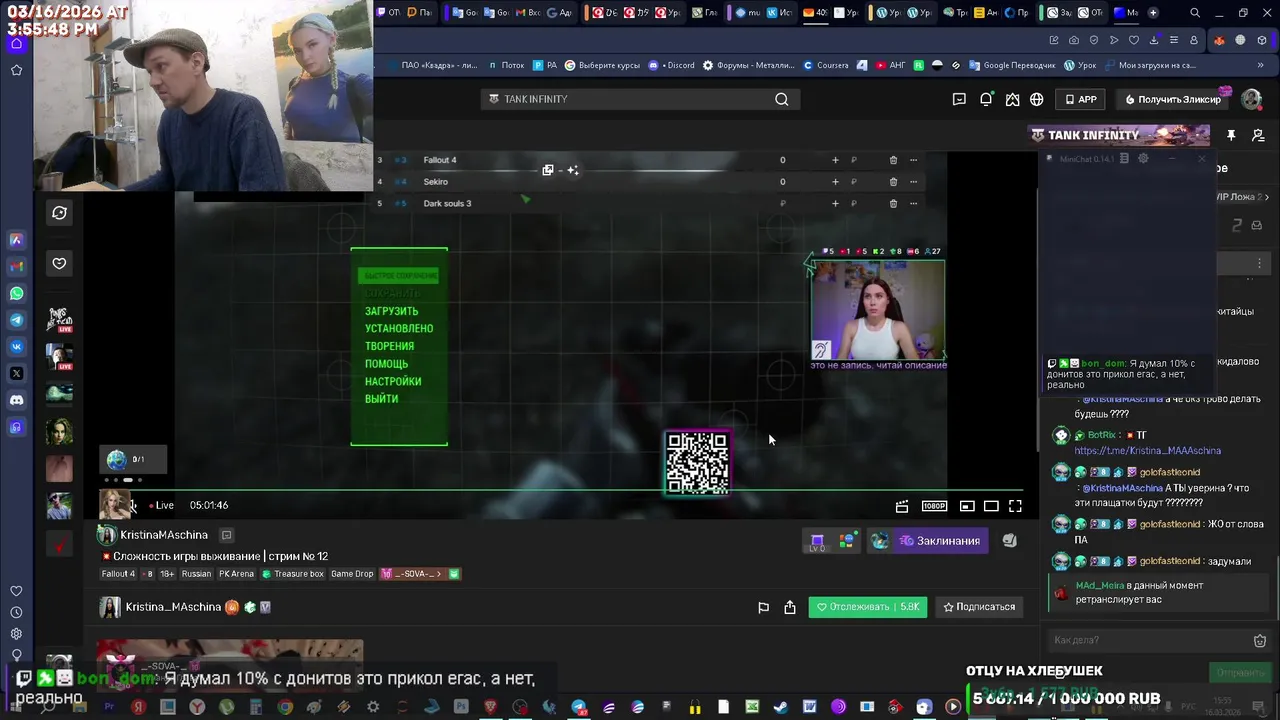The height and width of the screenshot is (720, 1280).
Task: Open X (Twitter) in the browser sidebar
Action: click(16, 373)
